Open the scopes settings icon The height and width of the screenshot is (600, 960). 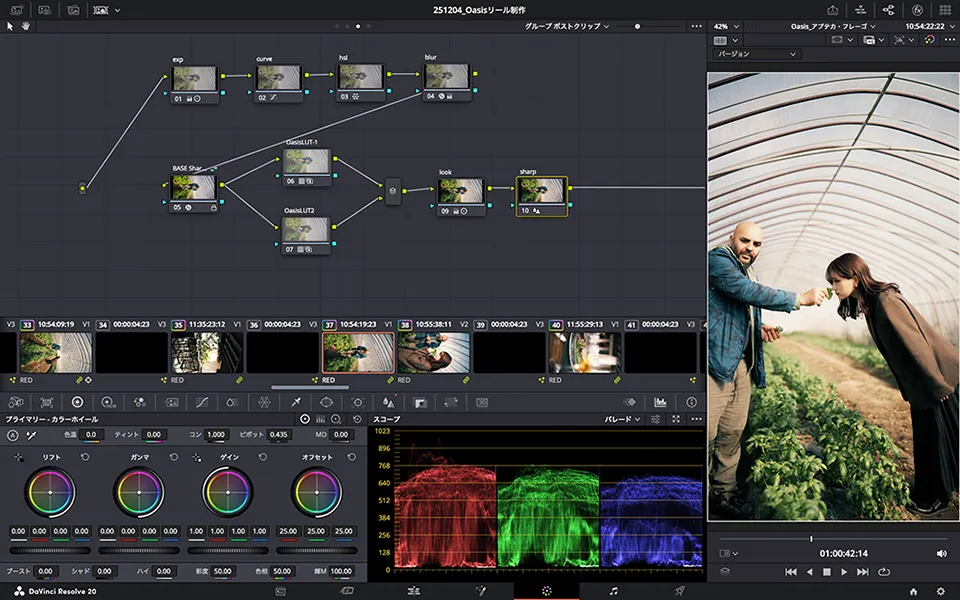(x=656, y=419)
